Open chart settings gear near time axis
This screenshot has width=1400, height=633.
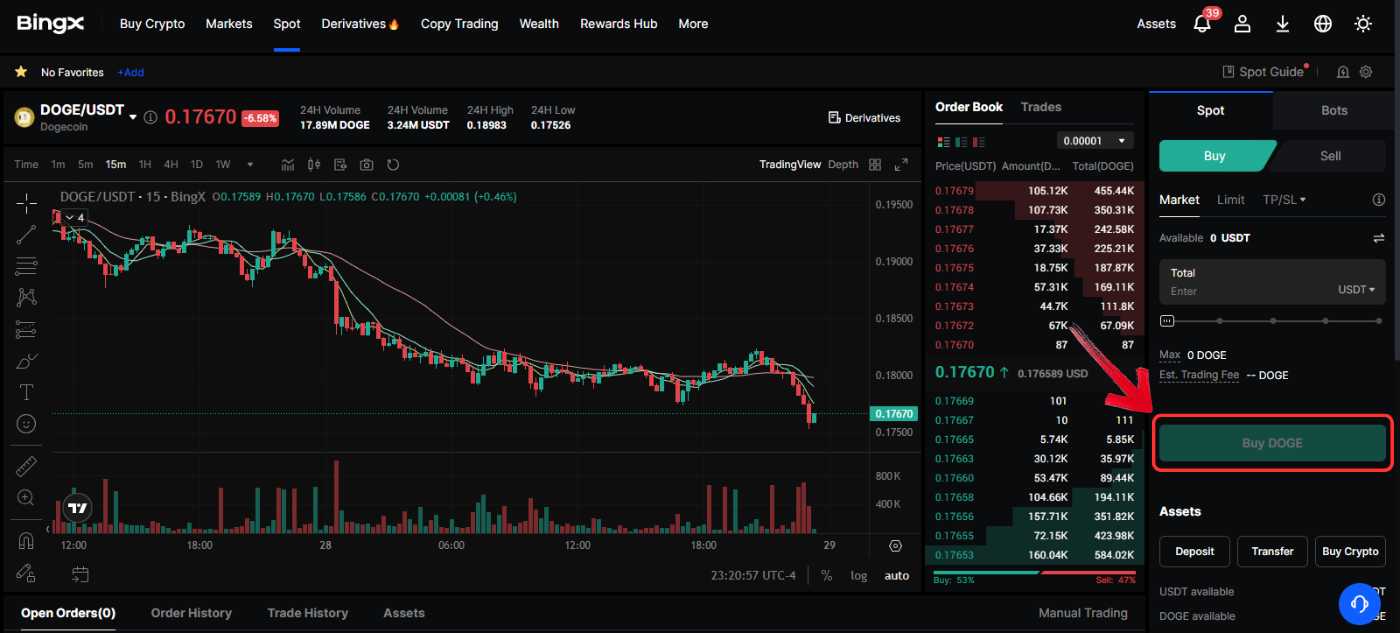coord(895,546)
